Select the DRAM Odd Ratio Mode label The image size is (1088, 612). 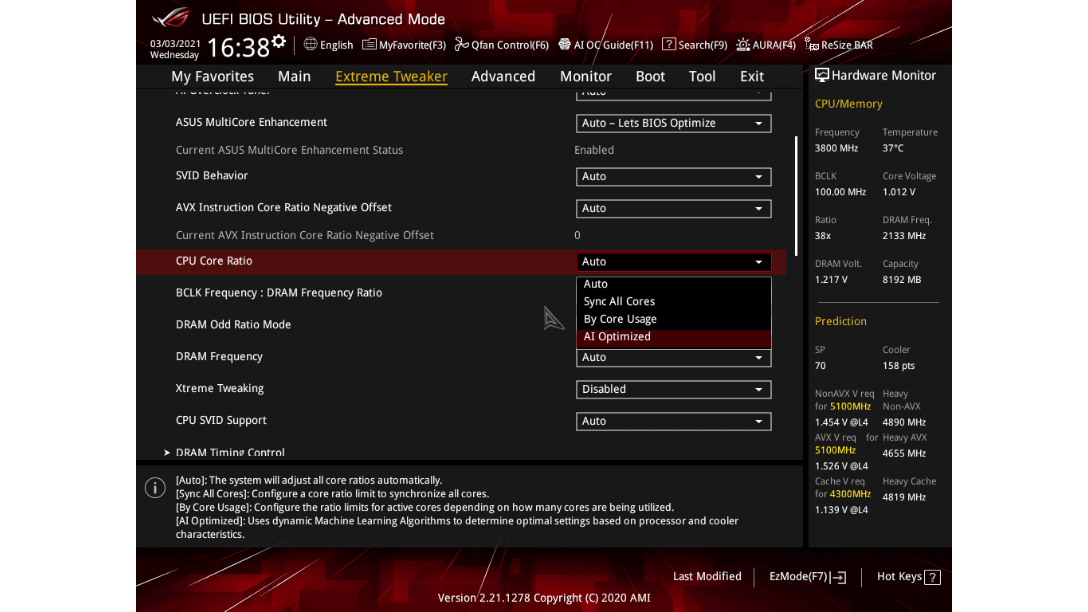pos(233,325)
